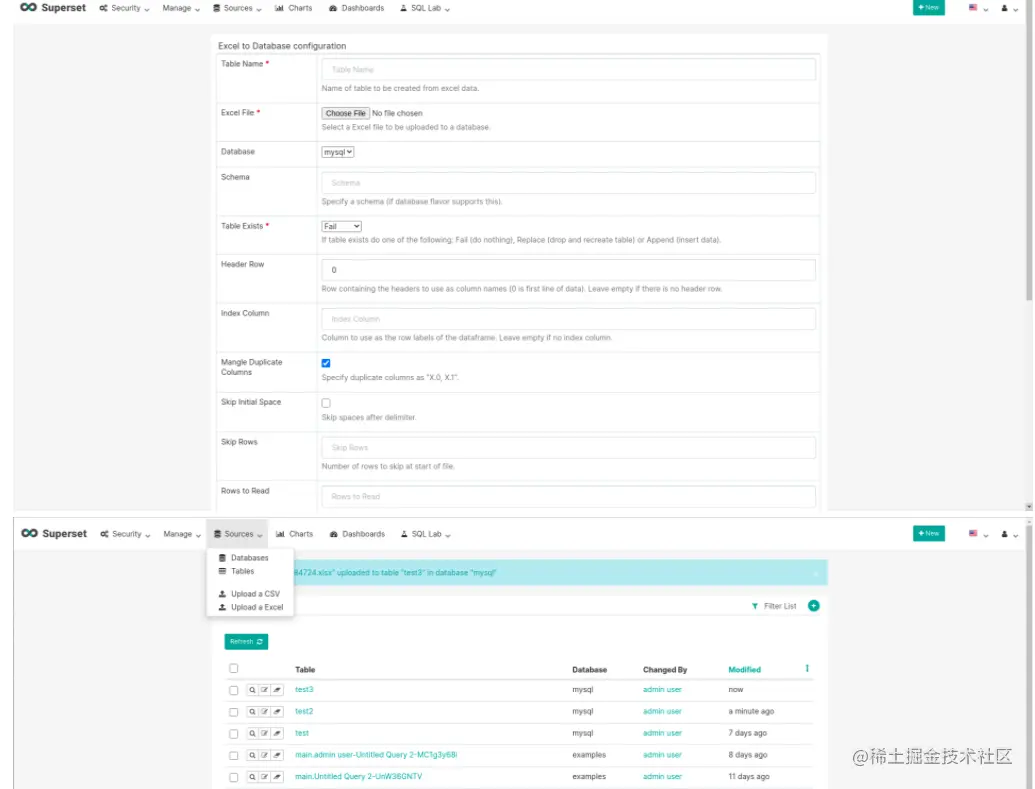Click the delete icon for main.admin user-Untitled Query row
Screen dimensions: 1035x789
277,755
